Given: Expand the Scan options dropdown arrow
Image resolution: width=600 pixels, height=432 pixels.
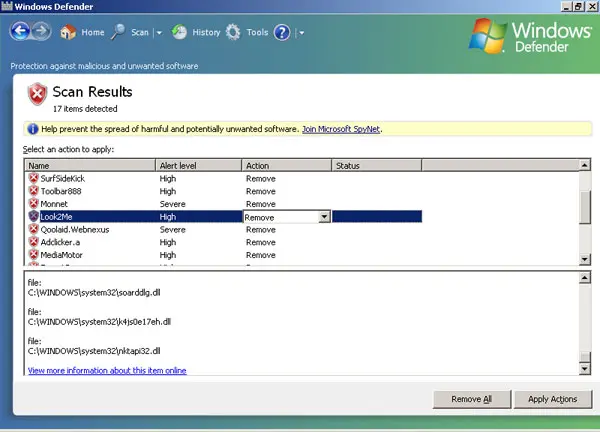Looking at the screenshot, I should [x=159, y=33].
